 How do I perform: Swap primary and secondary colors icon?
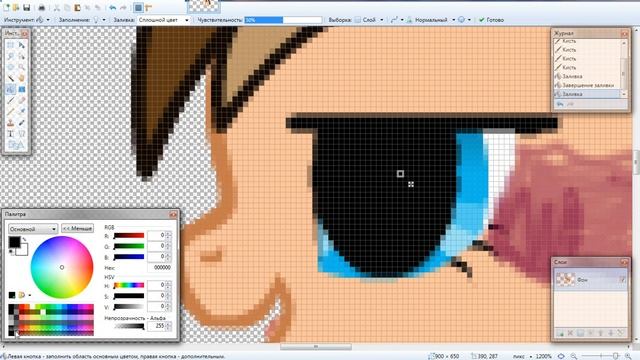coord(24,239)
